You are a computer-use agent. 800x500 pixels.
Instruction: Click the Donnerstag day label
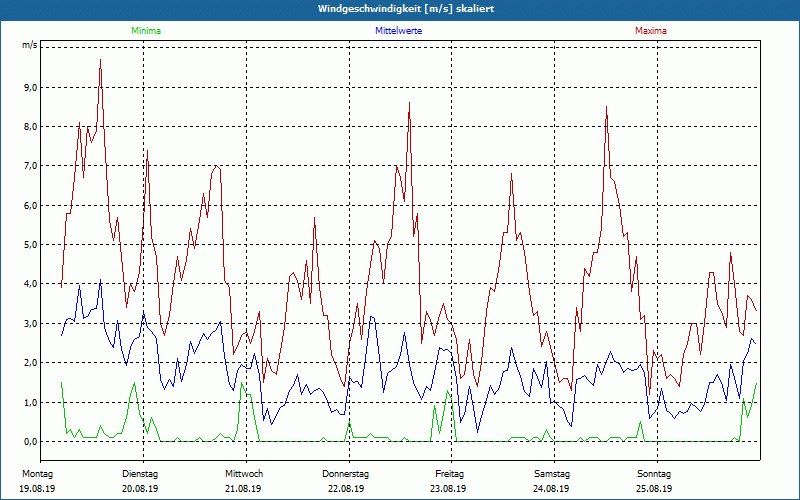pyautogui.click(x=345, y=474)
